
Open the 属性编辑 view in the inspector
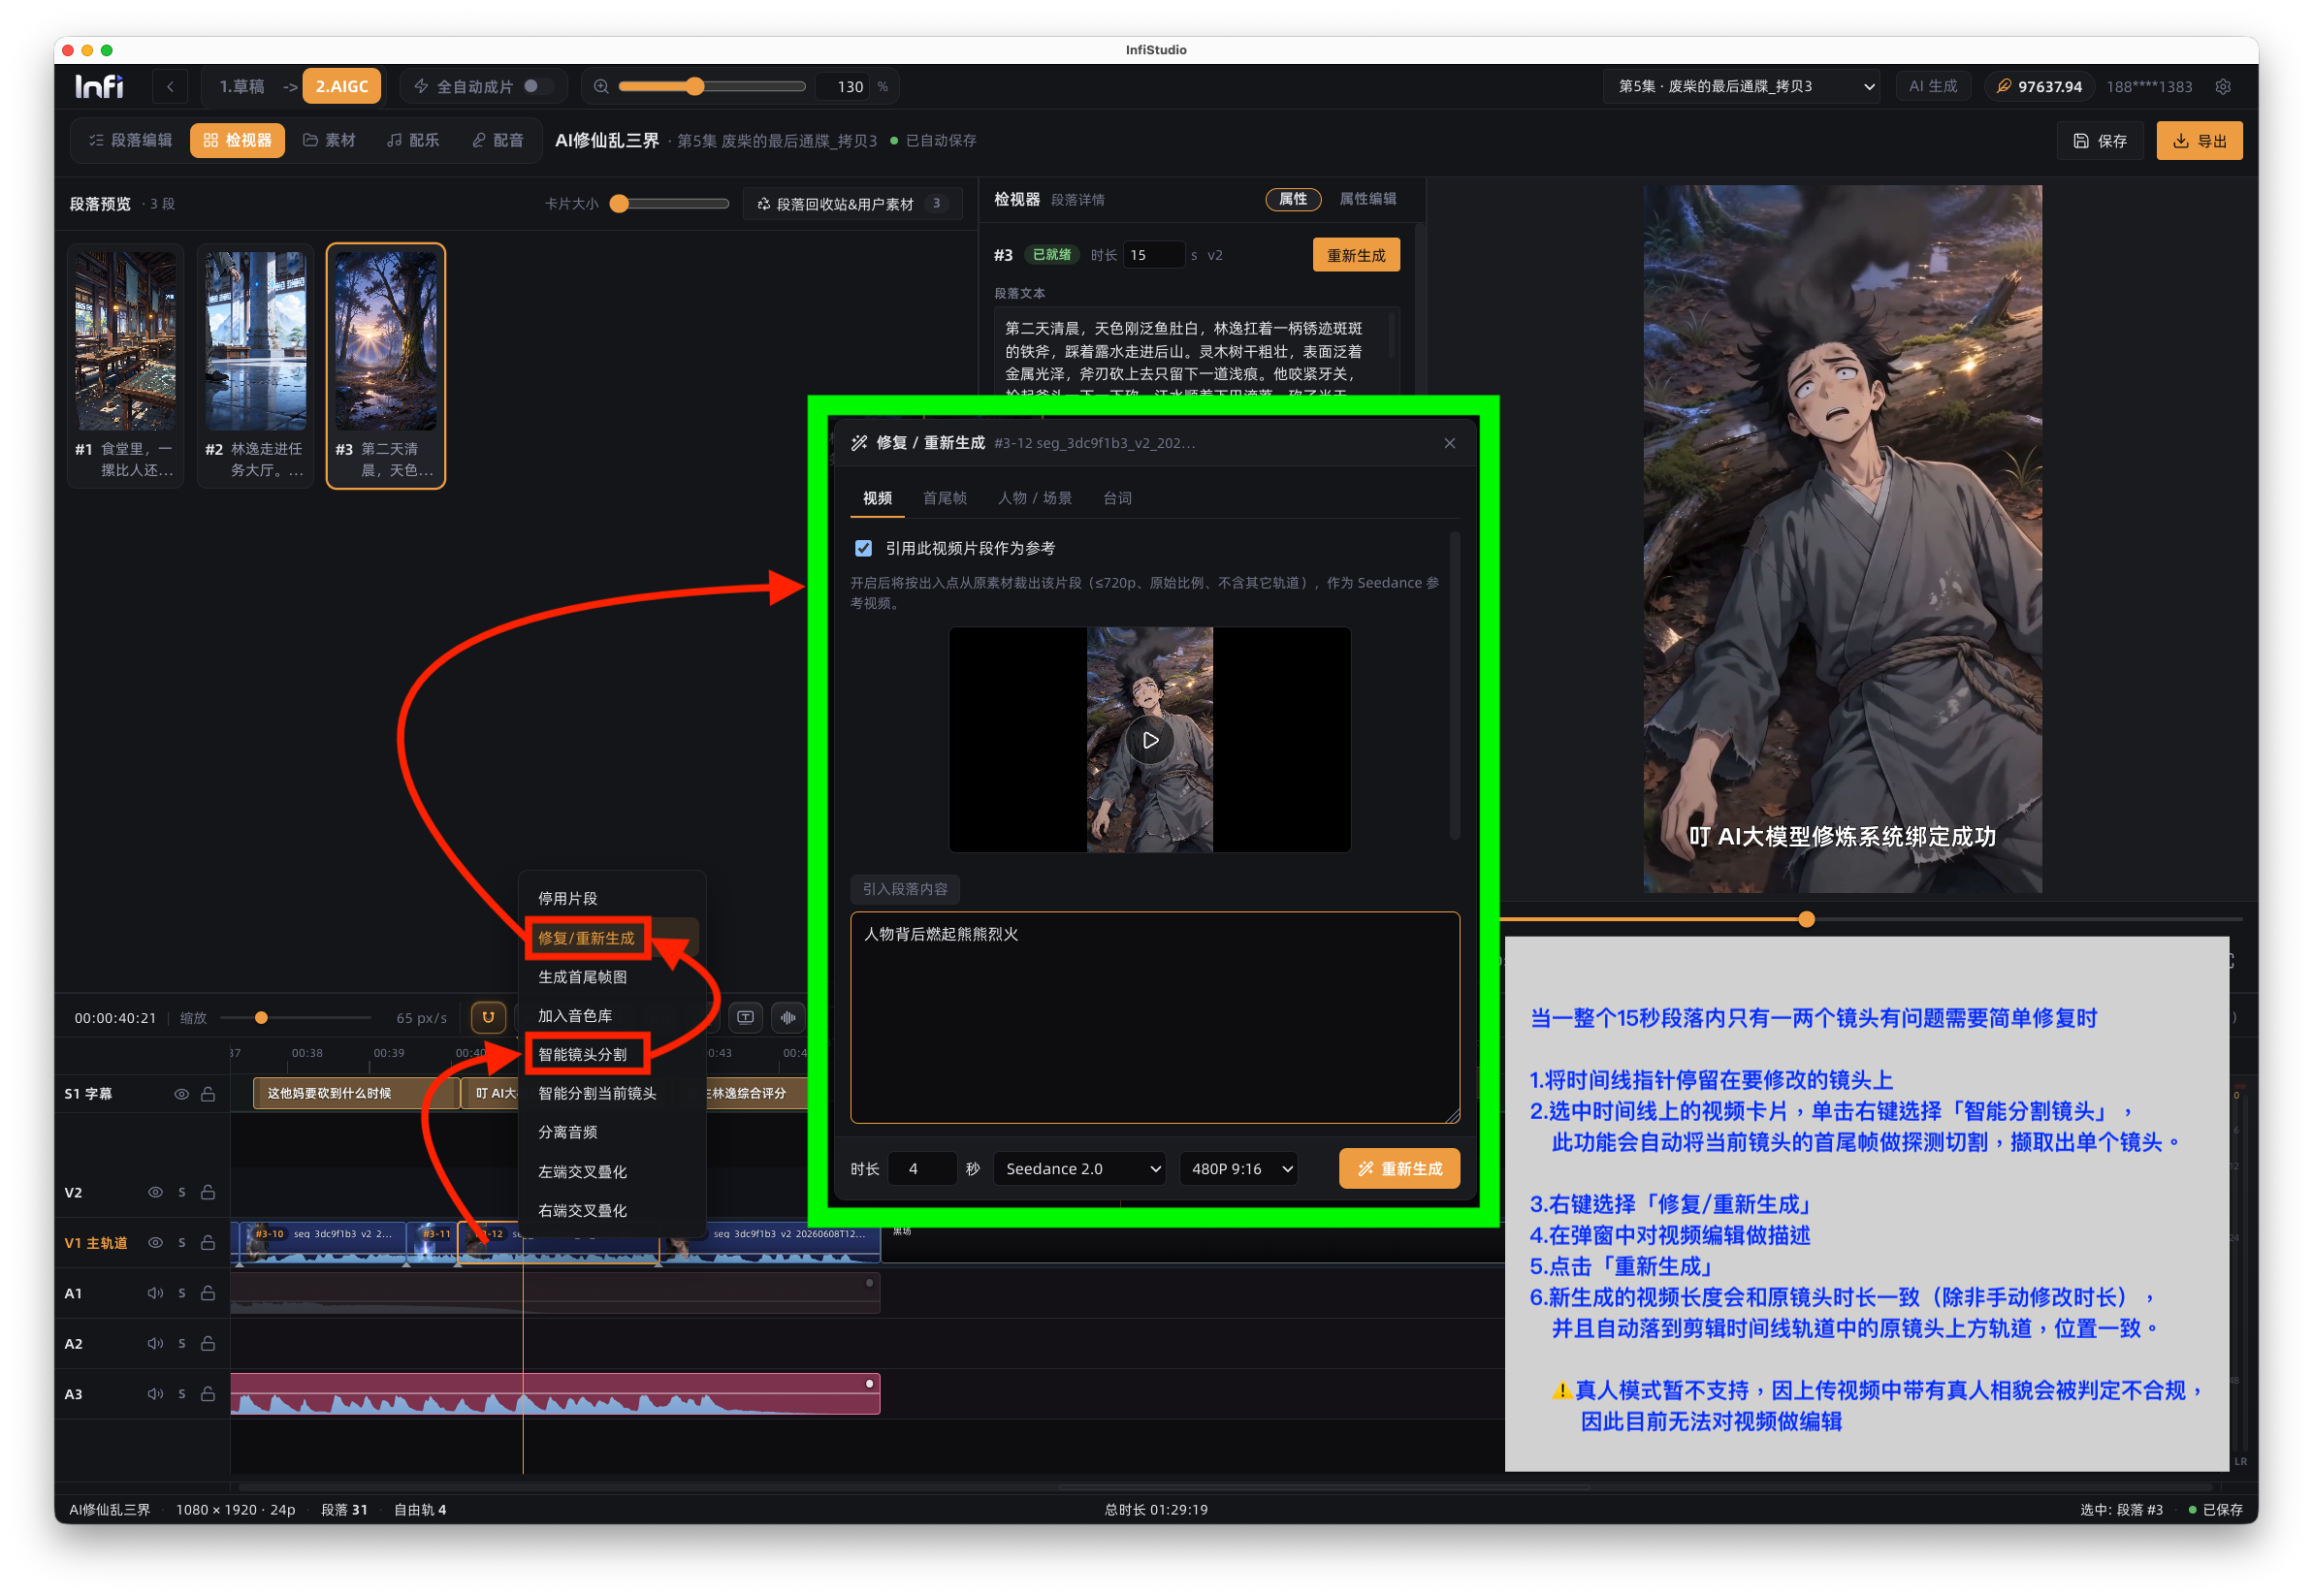click(1367, 199)
